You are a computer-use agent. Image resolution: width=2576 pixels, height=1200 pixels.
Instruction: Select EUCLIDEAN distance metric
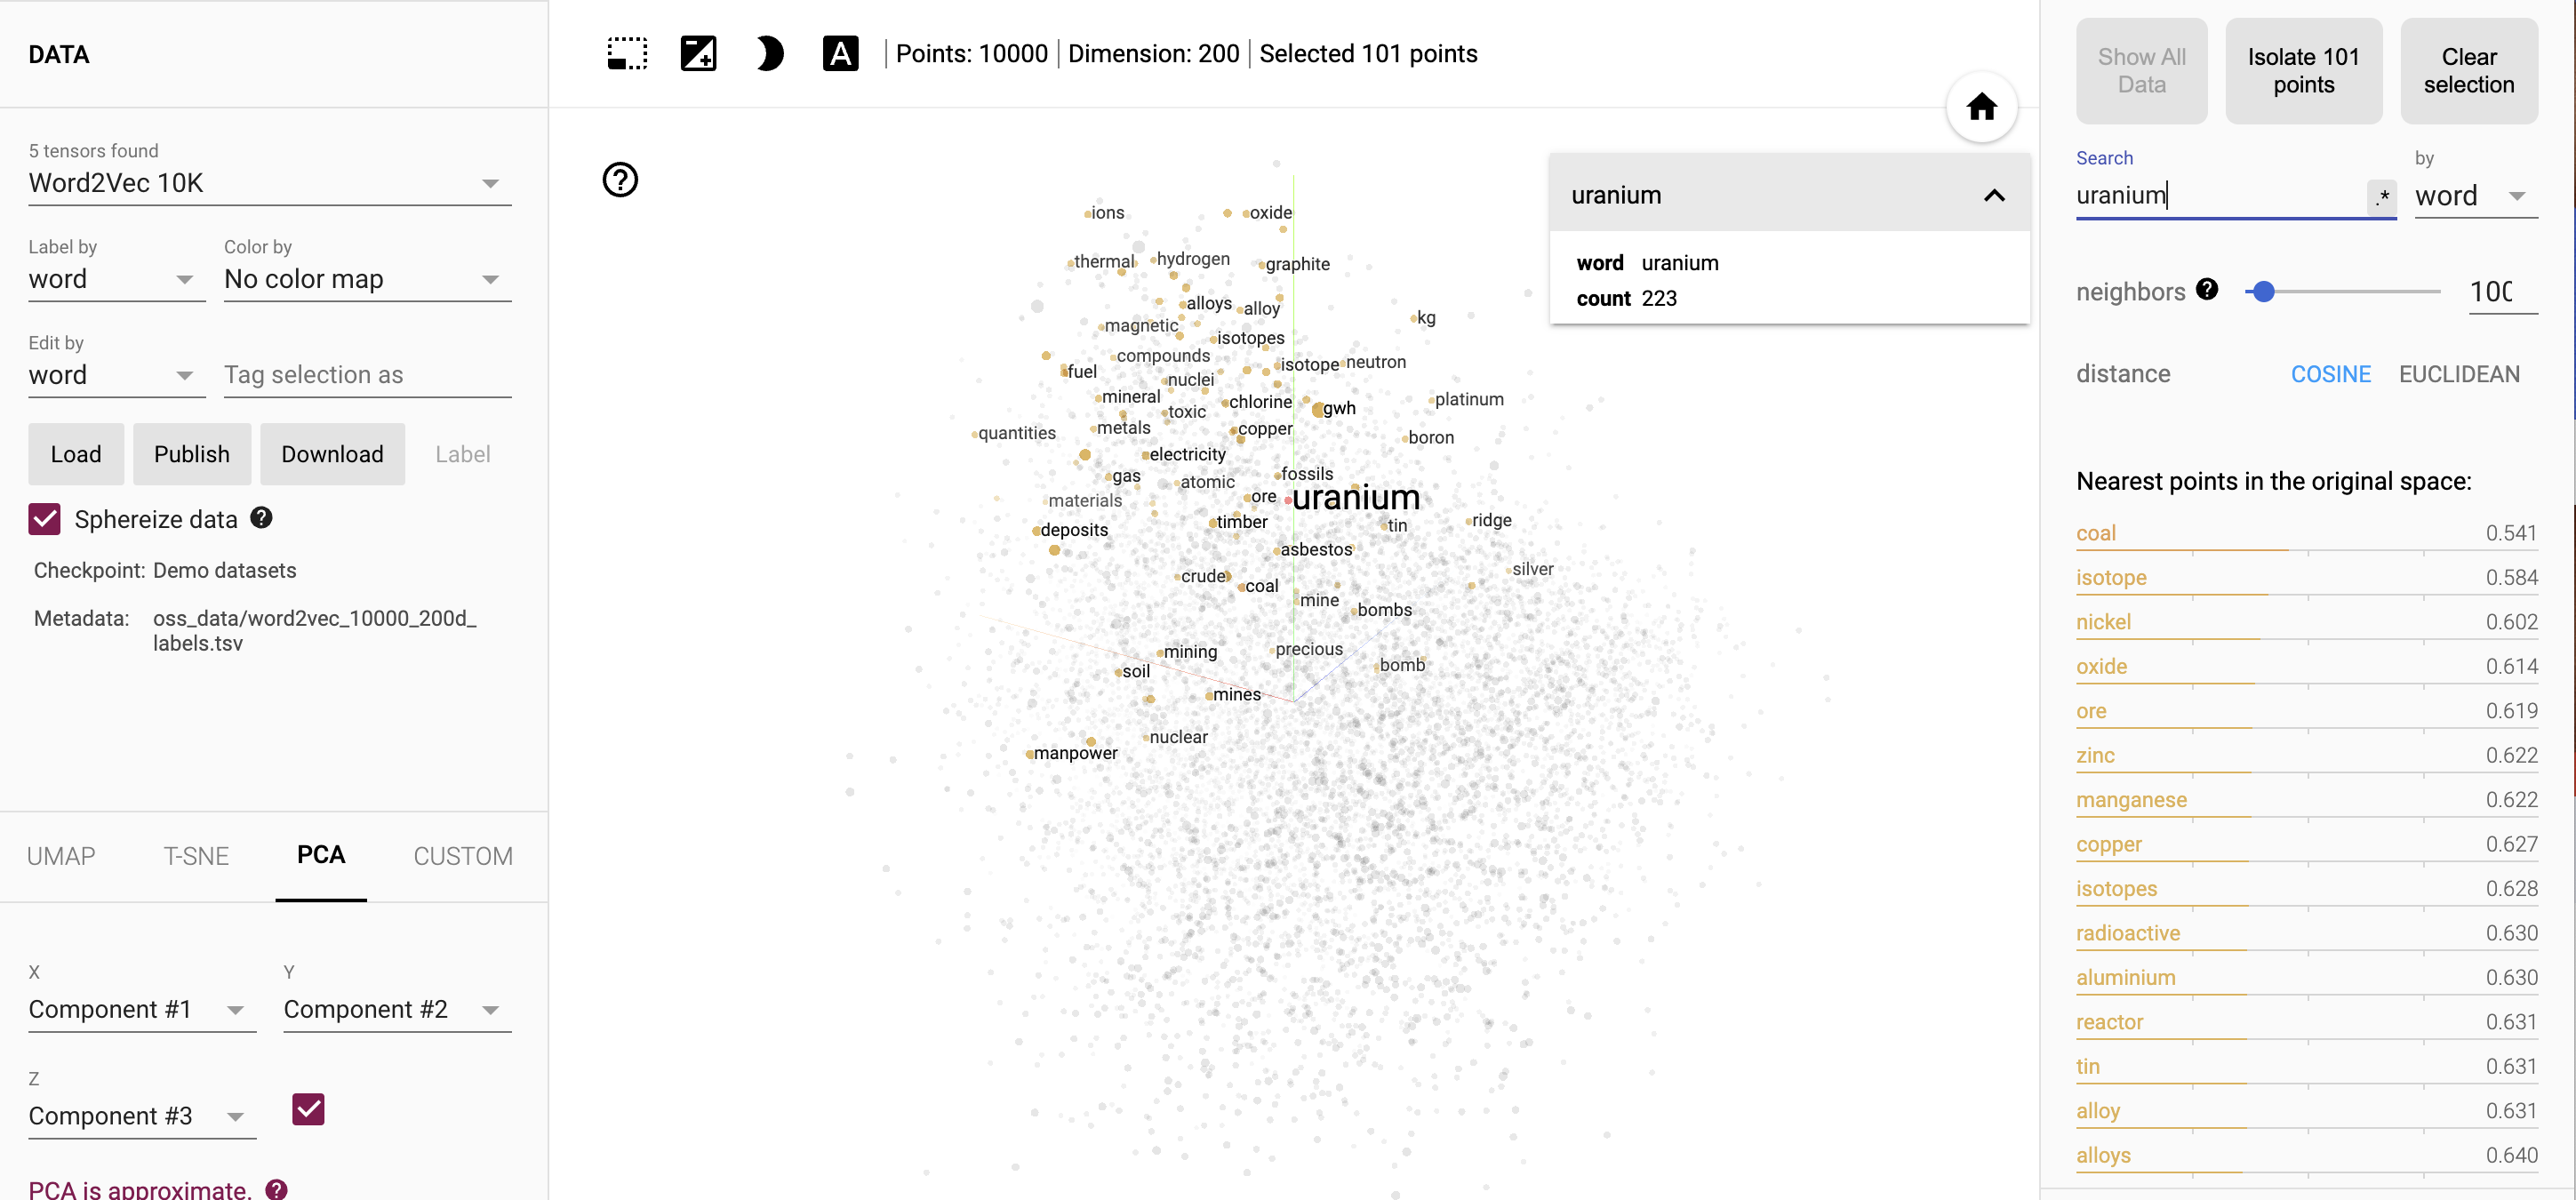coord(2460,375)
